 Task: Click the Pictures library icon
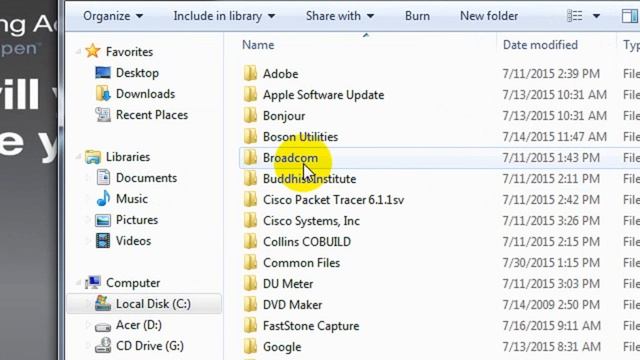(x=103, y=220)
